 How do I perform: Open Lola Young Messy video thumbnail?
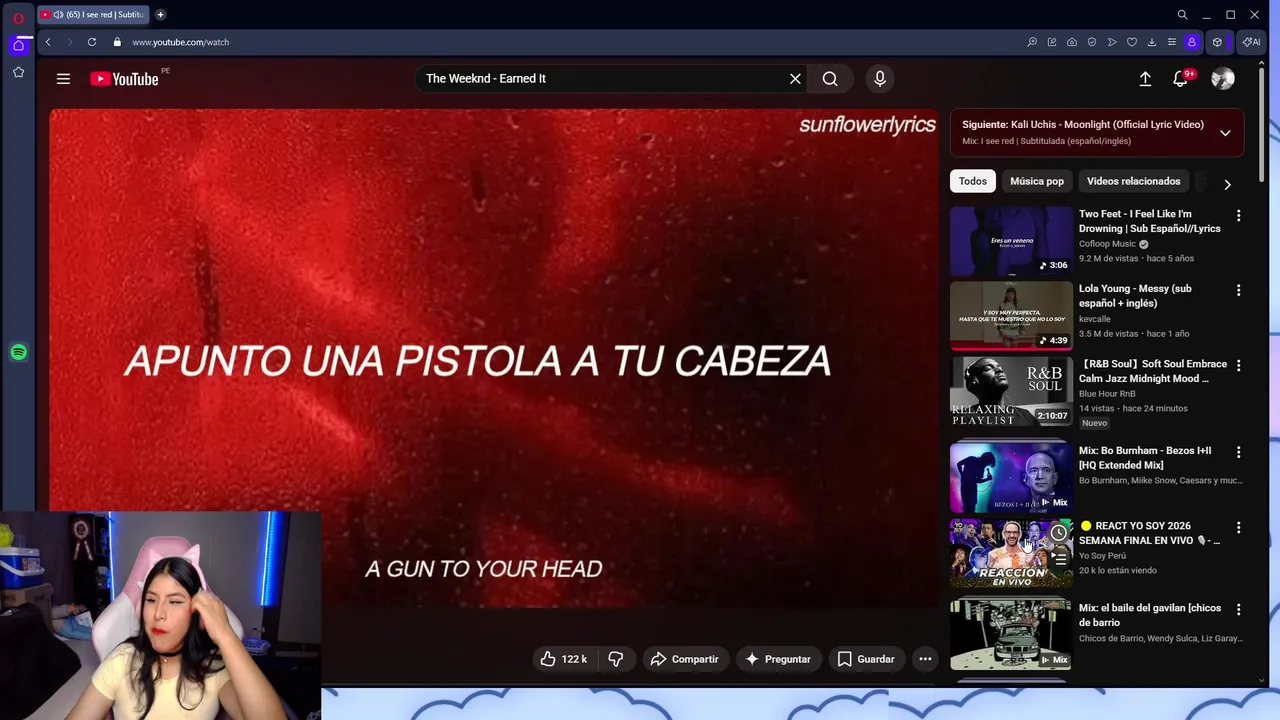coord(1011,316)
